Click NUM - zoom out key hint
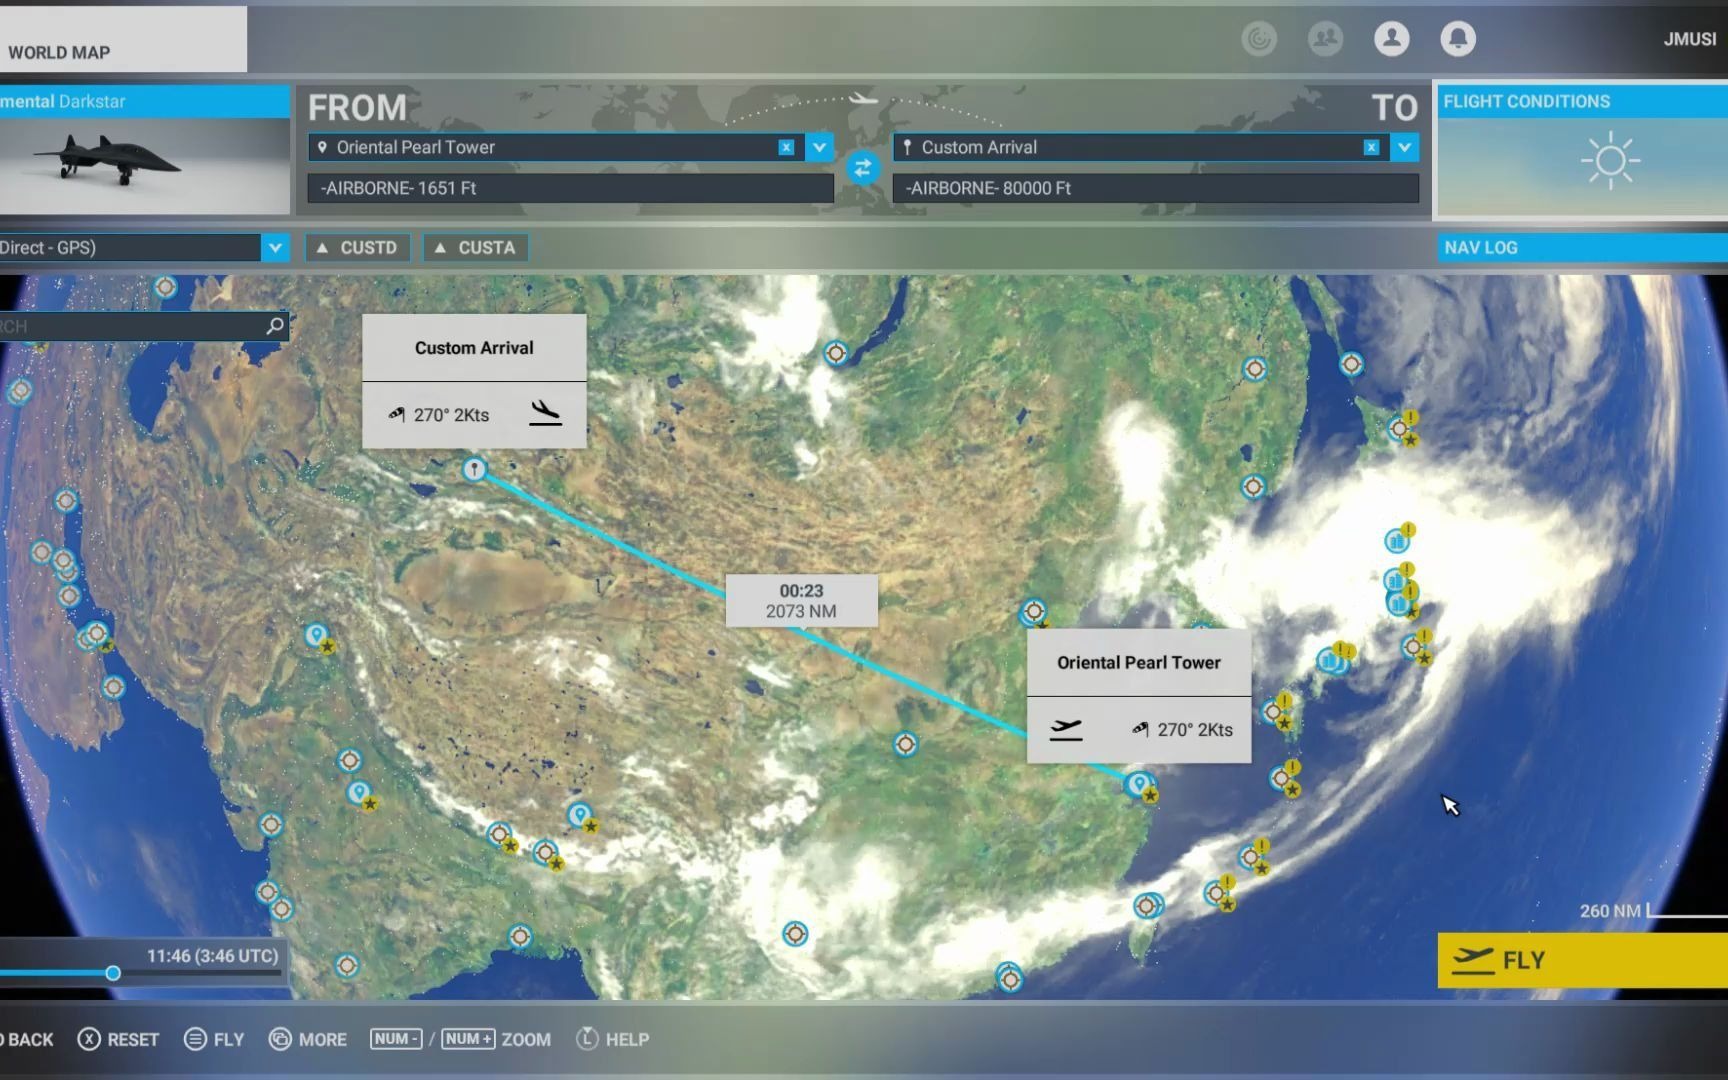The height and width of the screenshot is (1080, 1728). click(x=396, y=1038)
